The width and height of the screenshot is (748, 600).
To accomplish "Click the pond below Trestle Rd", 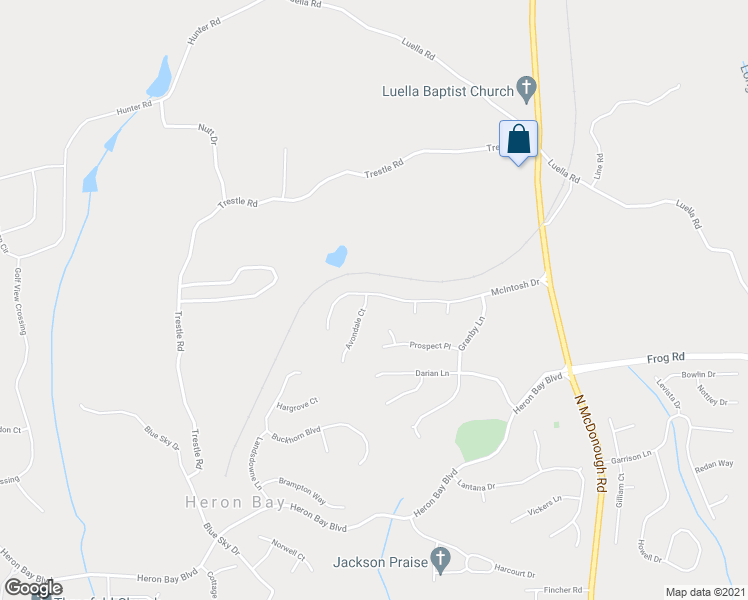I will (x=336, y=257).
